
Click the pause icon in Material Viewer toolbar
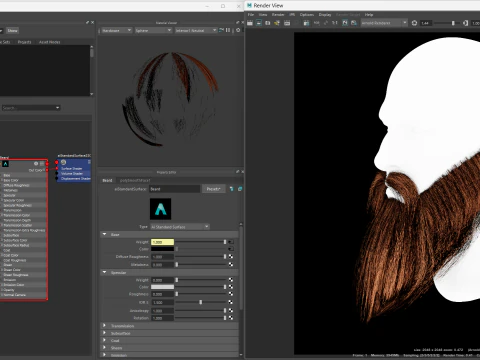tap(228, 30)
